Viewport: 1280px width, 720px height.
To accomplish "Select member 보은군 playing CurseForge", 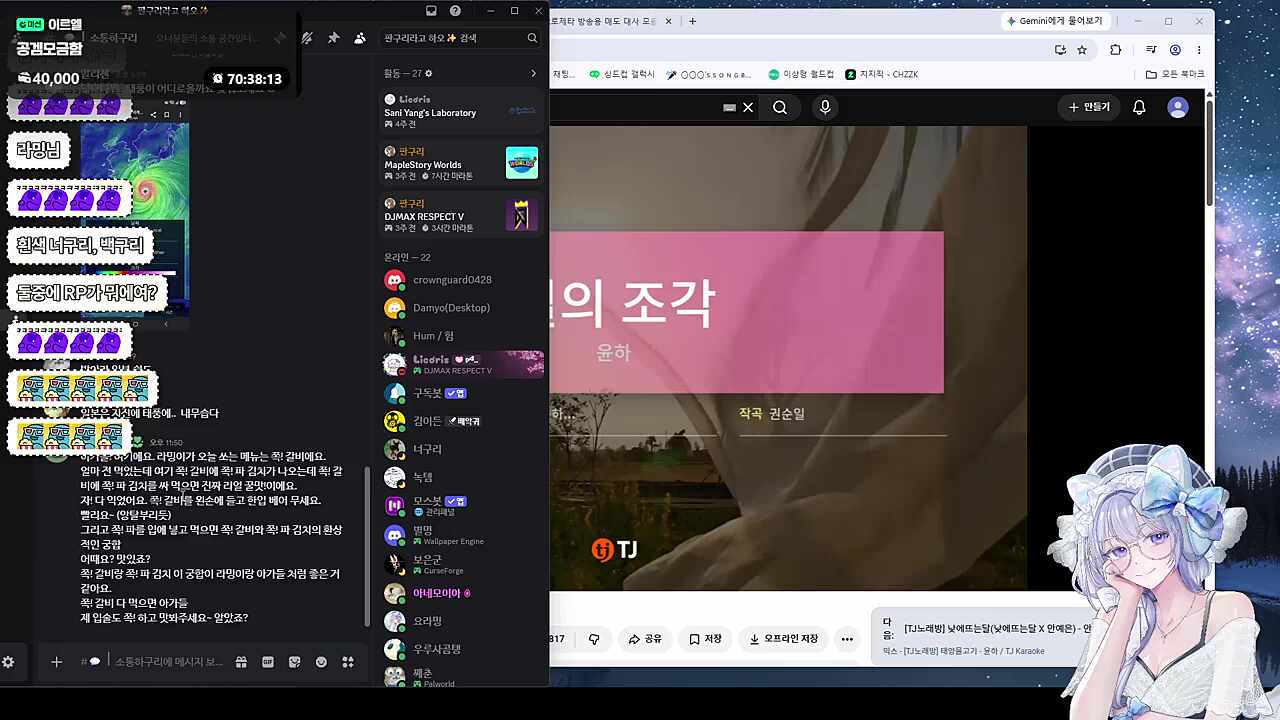I will (461, 564).
